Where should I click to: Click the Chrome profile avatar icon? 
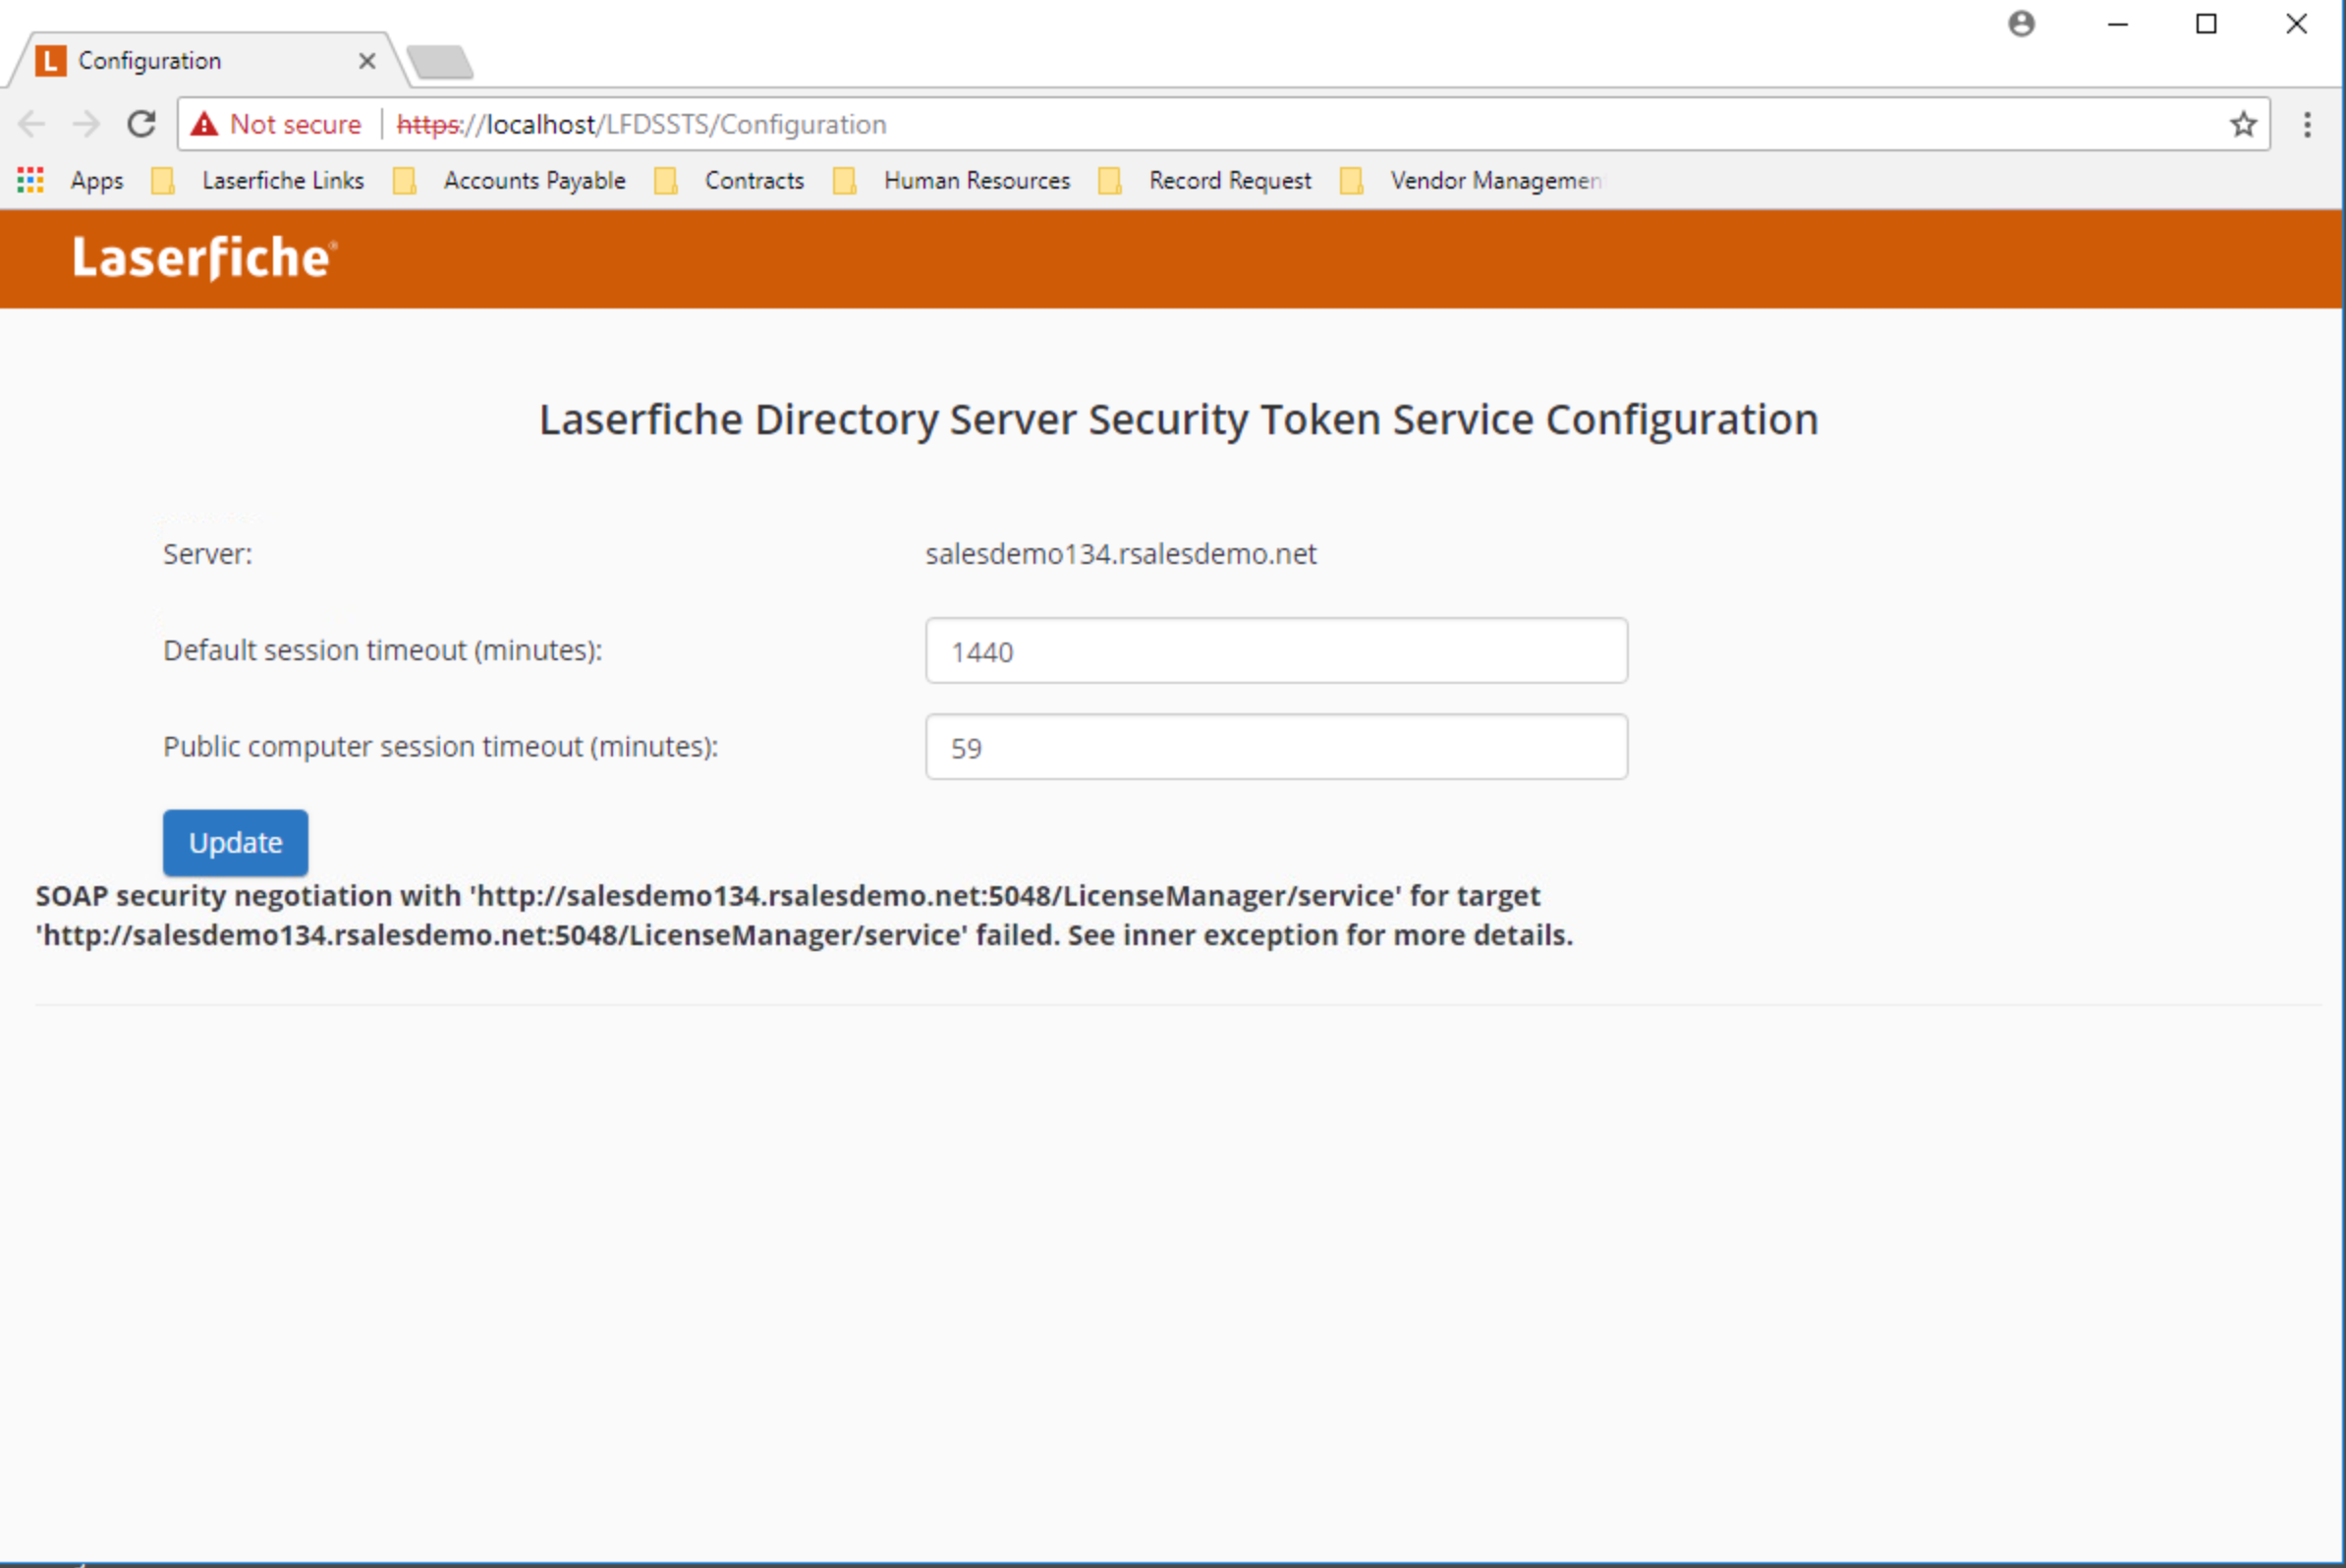(2021, 24)
